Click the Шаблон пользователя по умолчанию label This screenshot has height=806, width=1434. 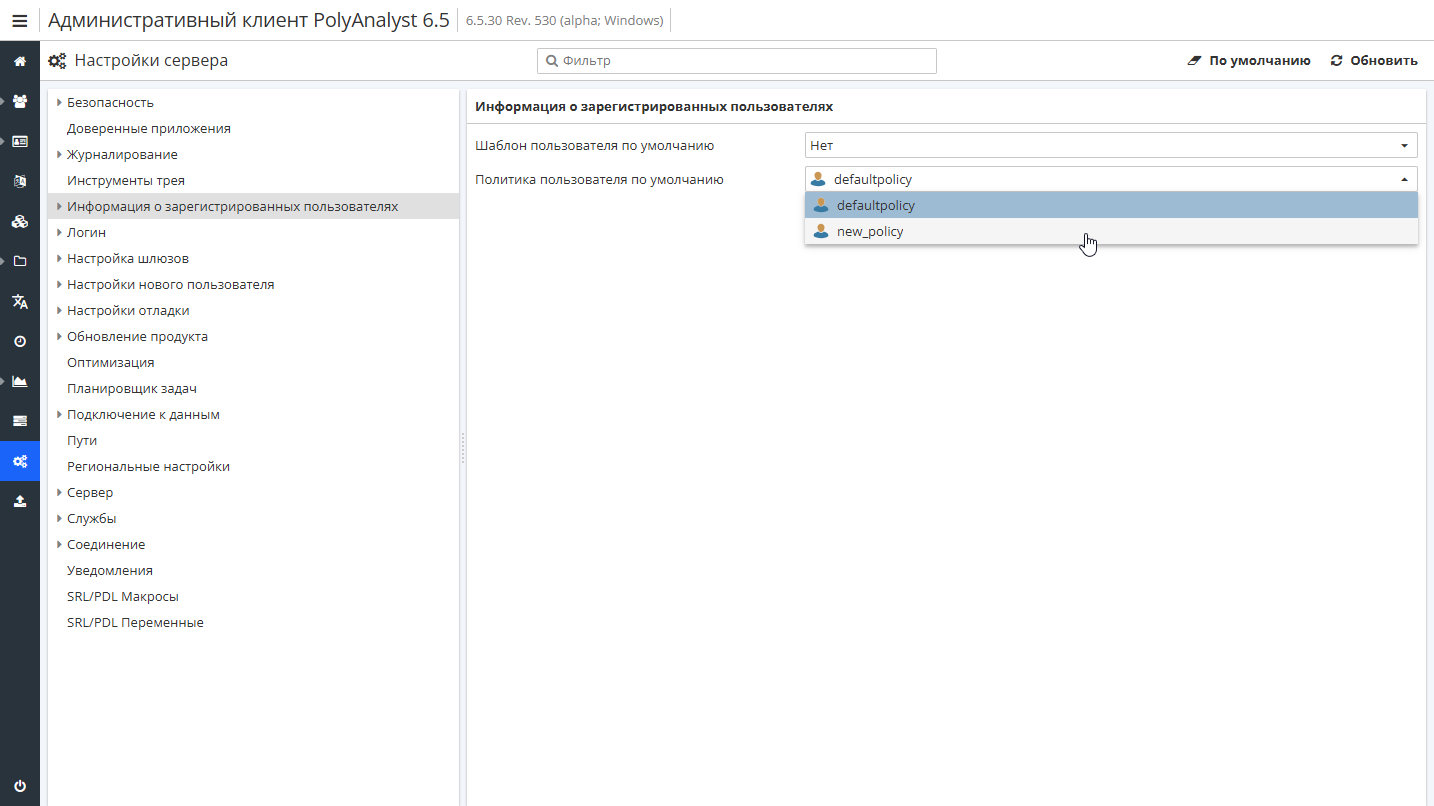click(594, 145)
